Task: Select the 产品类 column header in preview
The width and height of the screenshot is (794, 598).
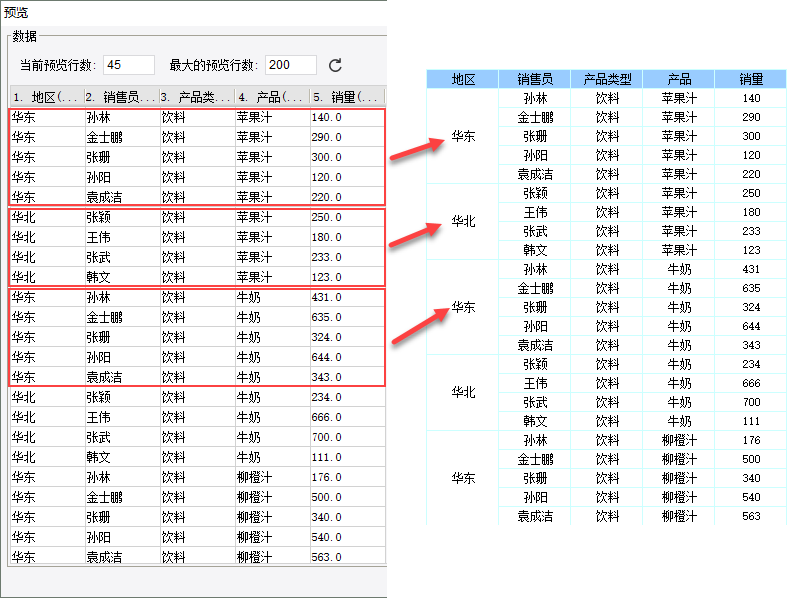Action: click(197, 97)
